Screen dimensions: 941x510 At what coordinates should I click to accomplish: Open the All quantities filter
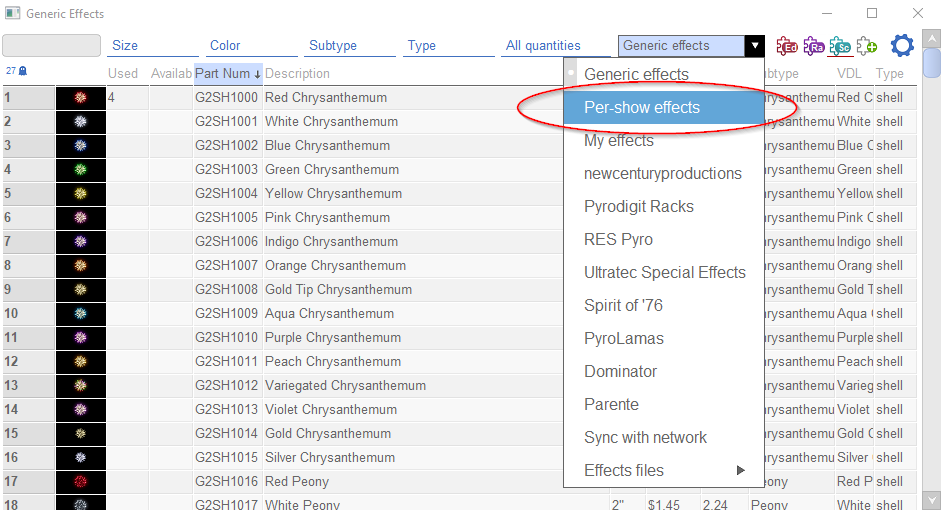coord(555,46)
